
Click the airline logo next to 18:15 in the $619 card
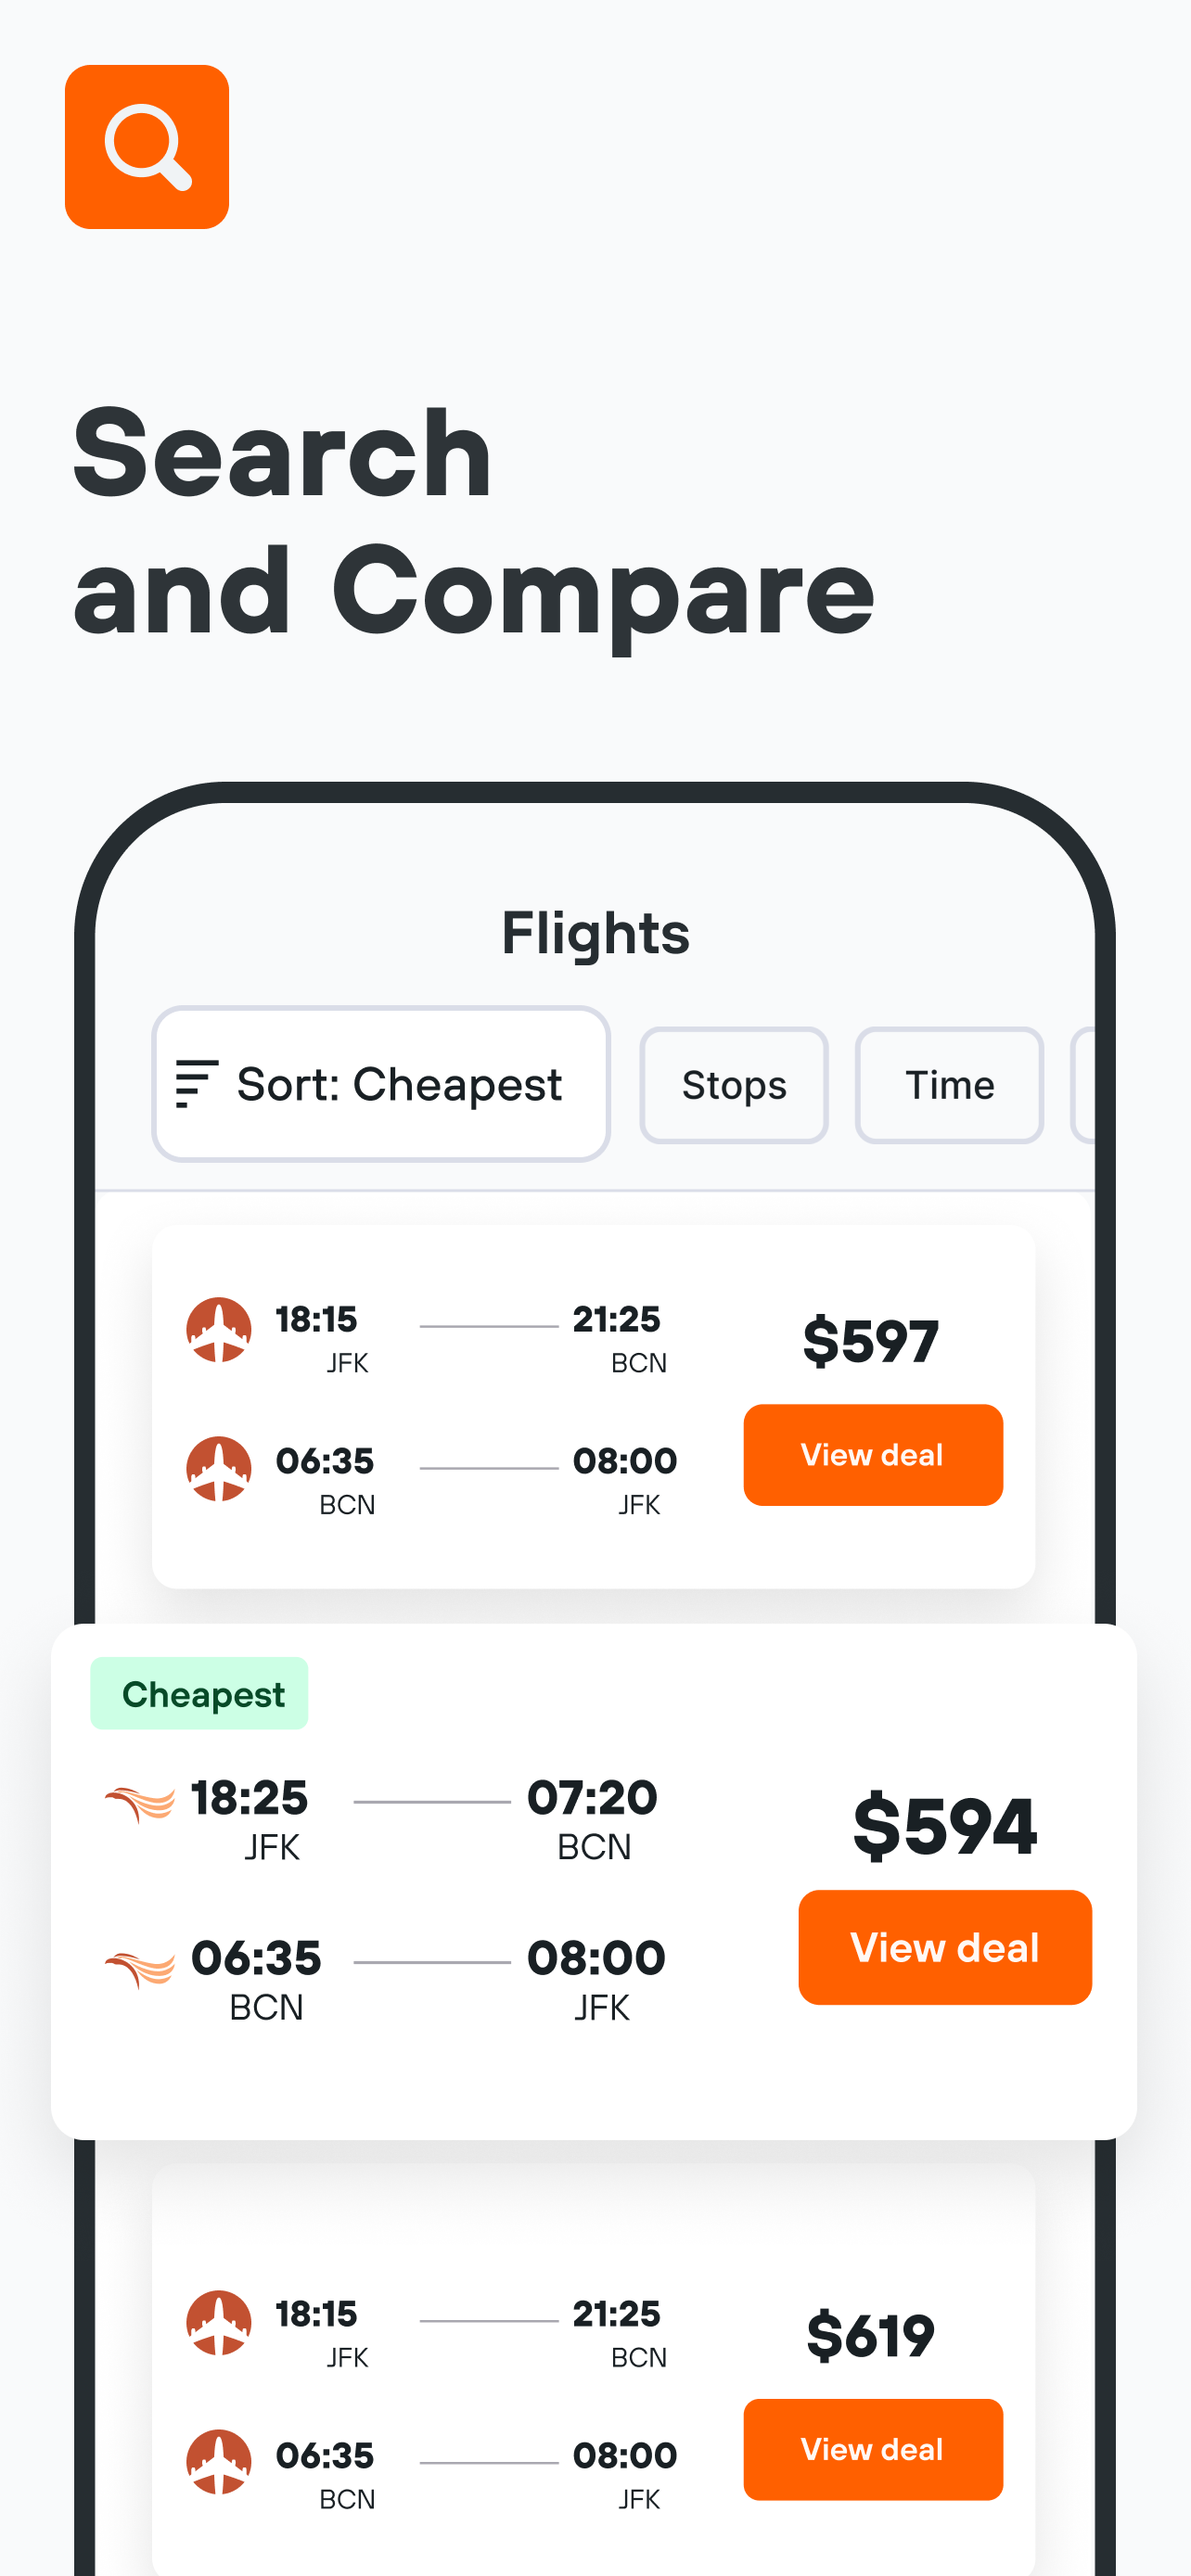(x=219, y=2323)
